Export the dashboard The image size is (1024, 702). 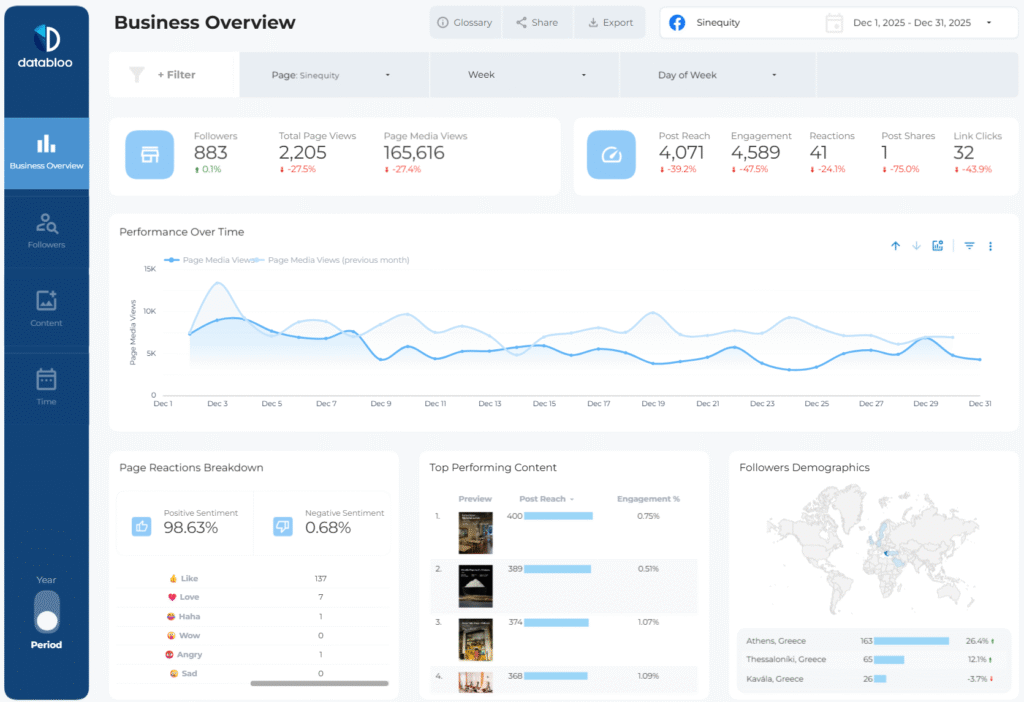coord(610,23)
